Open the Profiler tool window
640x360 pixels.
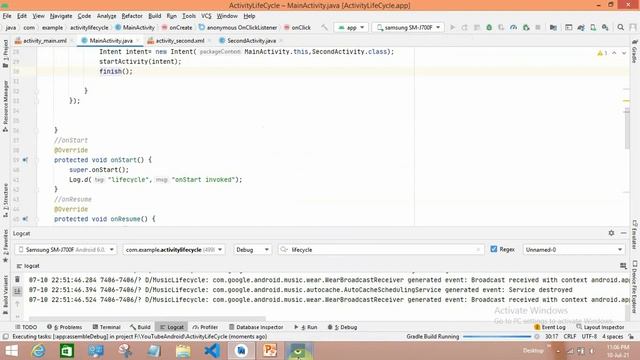pyautogui.click(x=205, y=327)
